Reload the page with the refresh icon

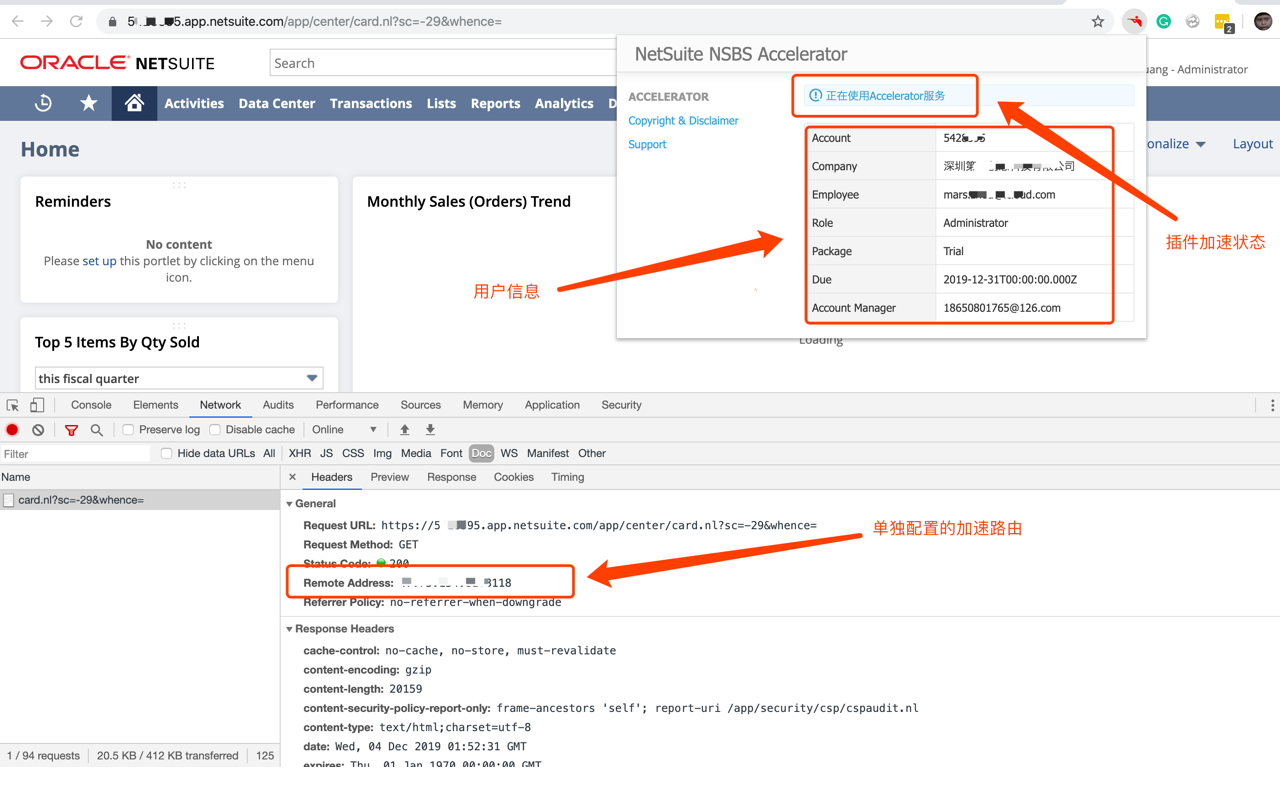pyautogui.click(x=76, y=21)
